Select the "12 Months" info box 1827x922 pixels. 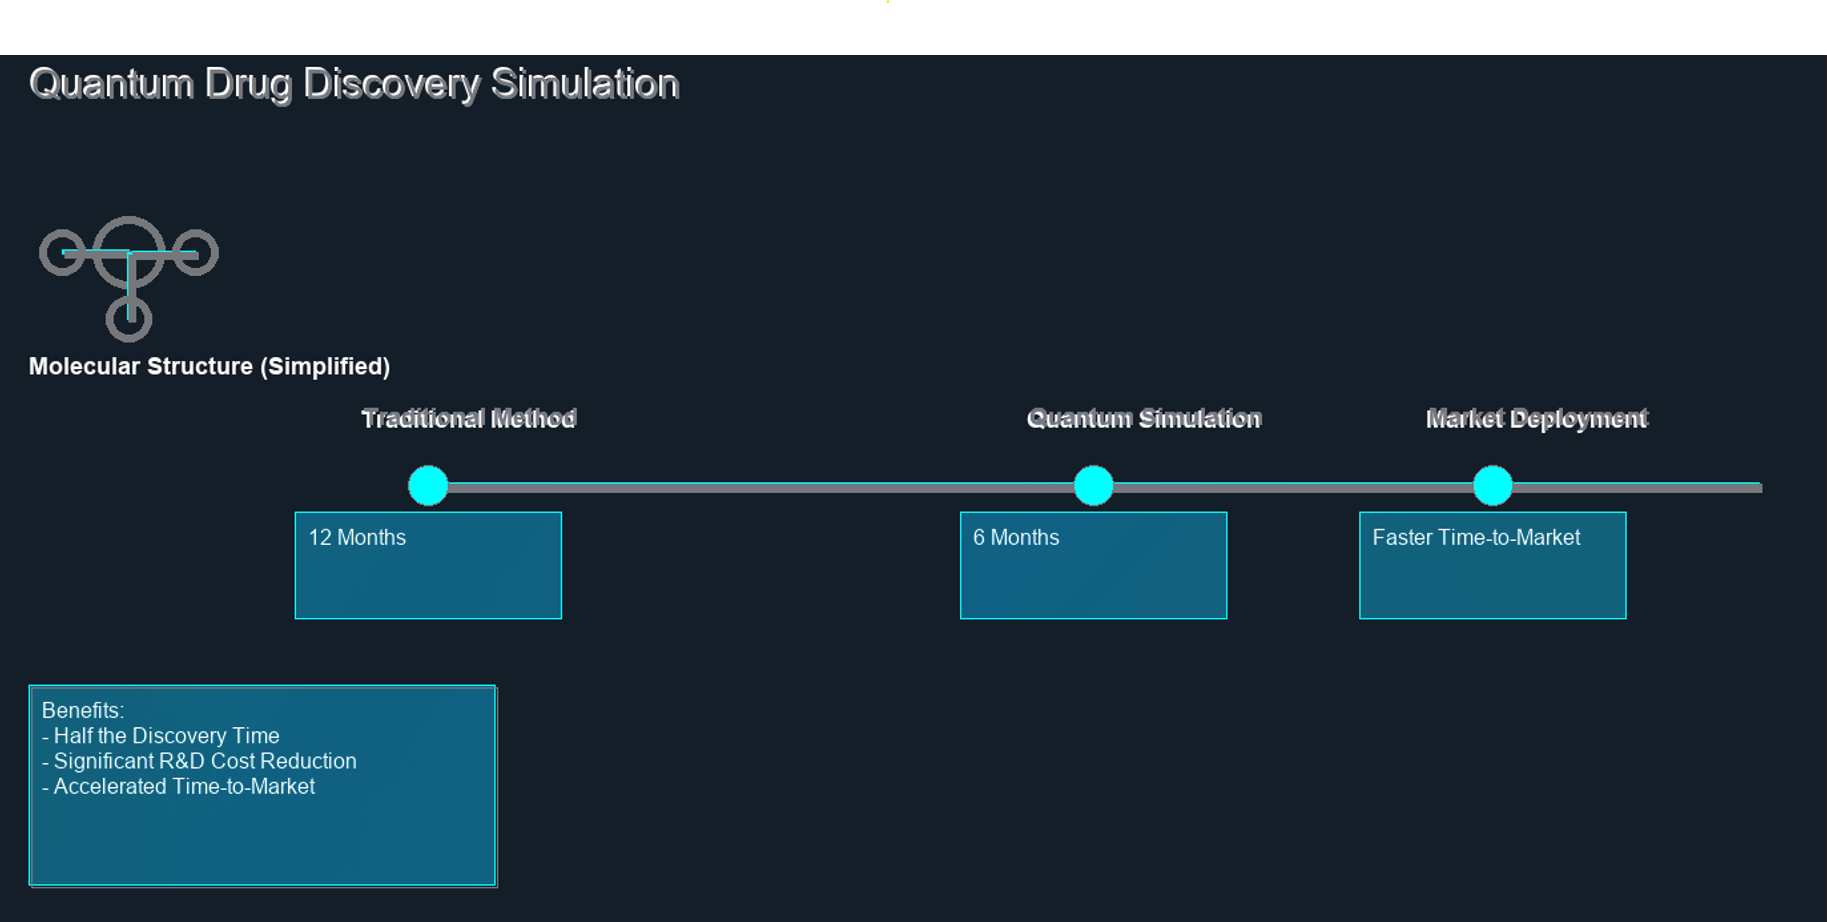tap(428, 566)
